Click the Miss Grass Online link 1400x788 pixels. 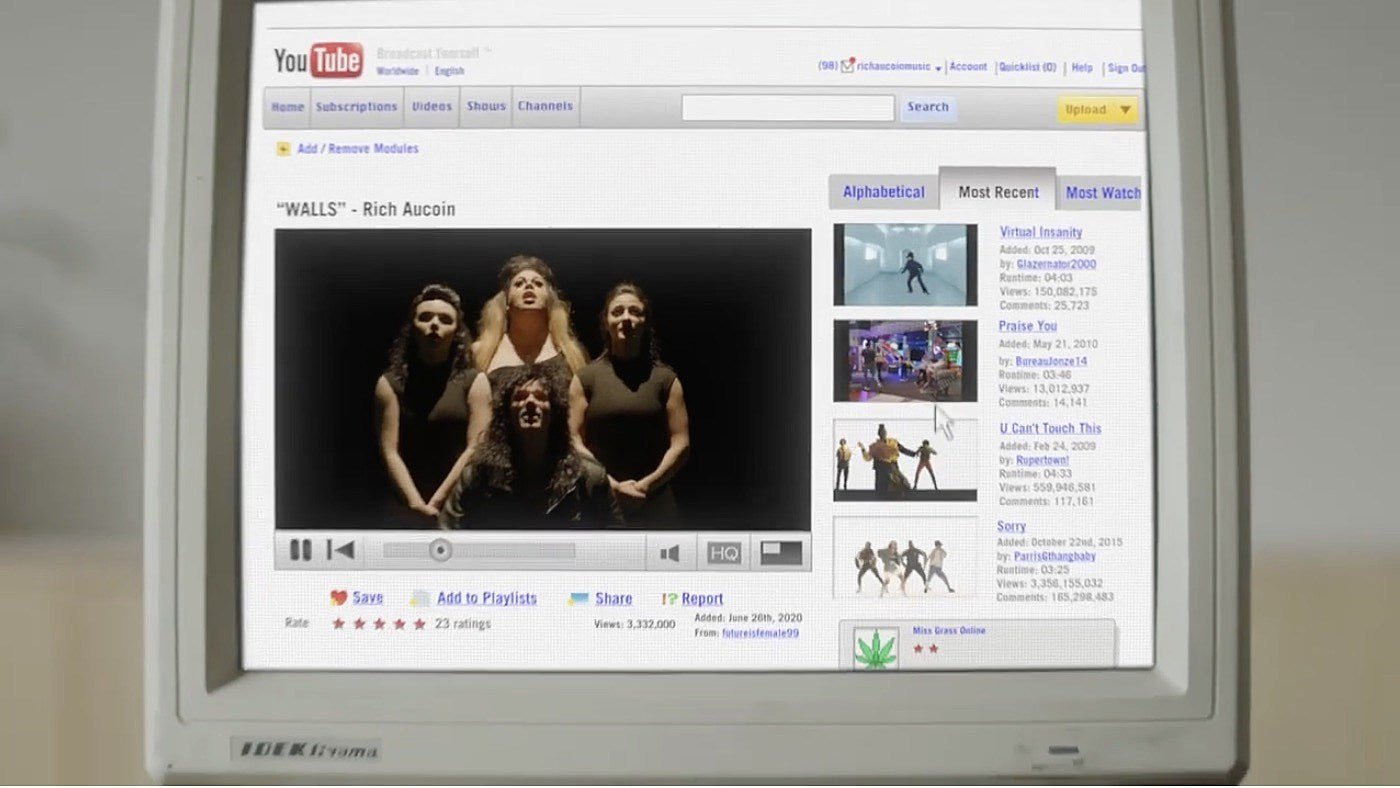coord(949,631)
